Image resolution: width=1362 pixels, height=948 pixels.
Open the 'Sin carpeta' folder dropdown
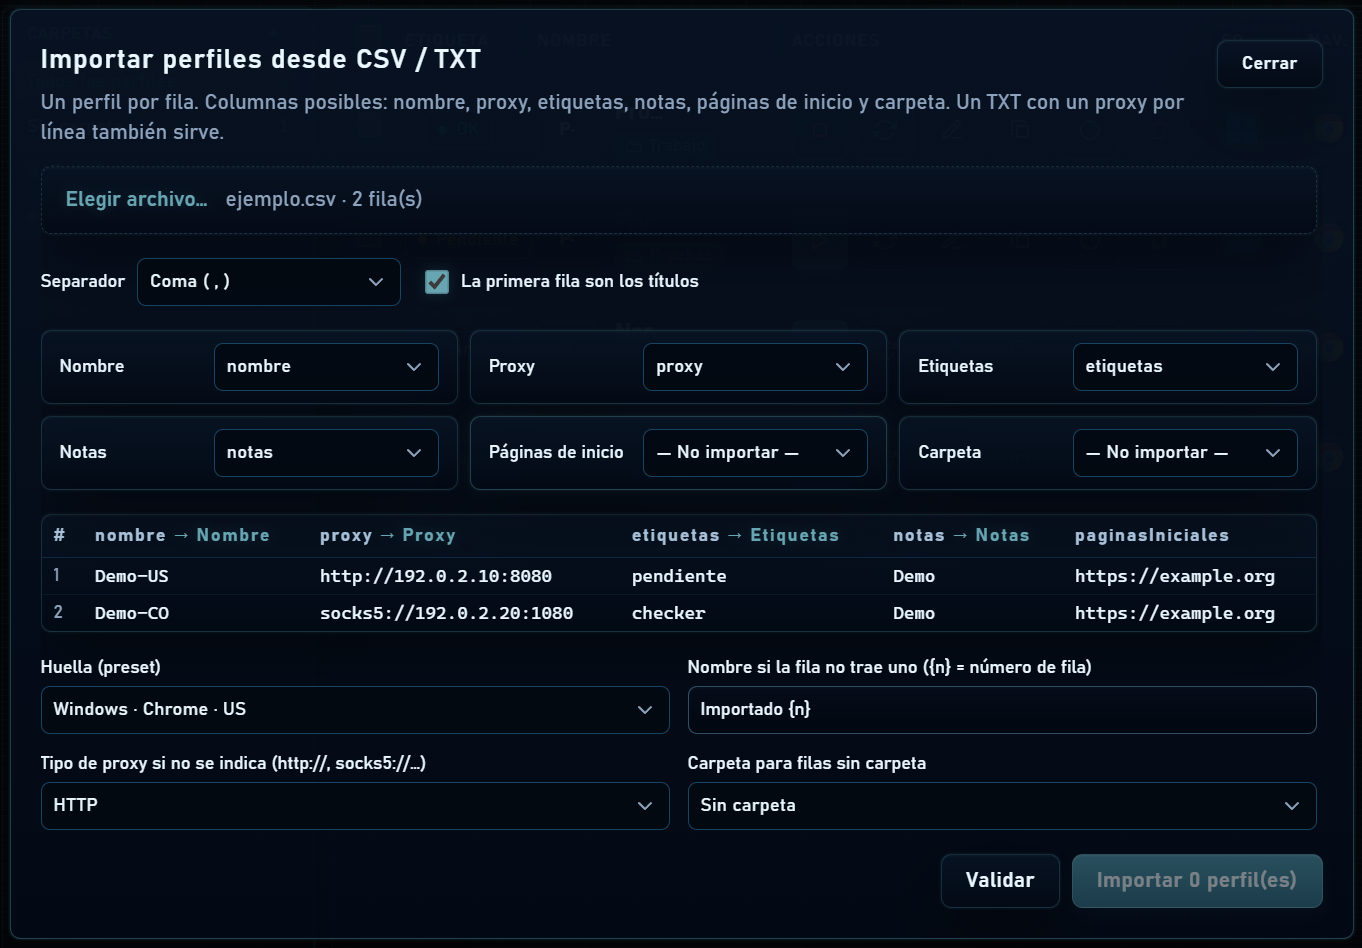pyautogui.click(x=1002, y=806)
